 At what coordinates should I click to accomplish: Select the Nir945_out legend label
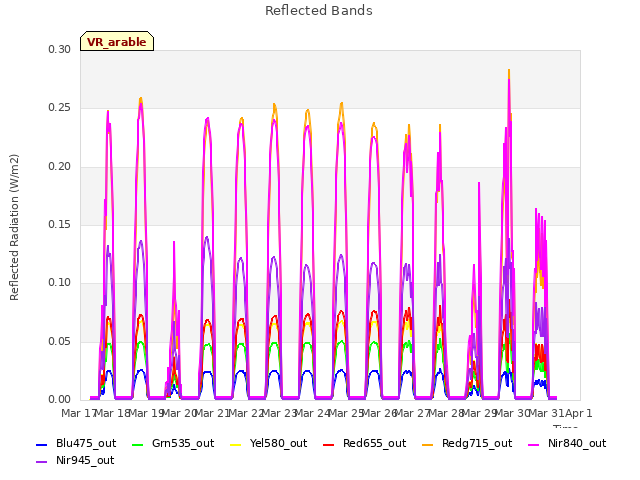pyautogui.click(x=85, y=461)
